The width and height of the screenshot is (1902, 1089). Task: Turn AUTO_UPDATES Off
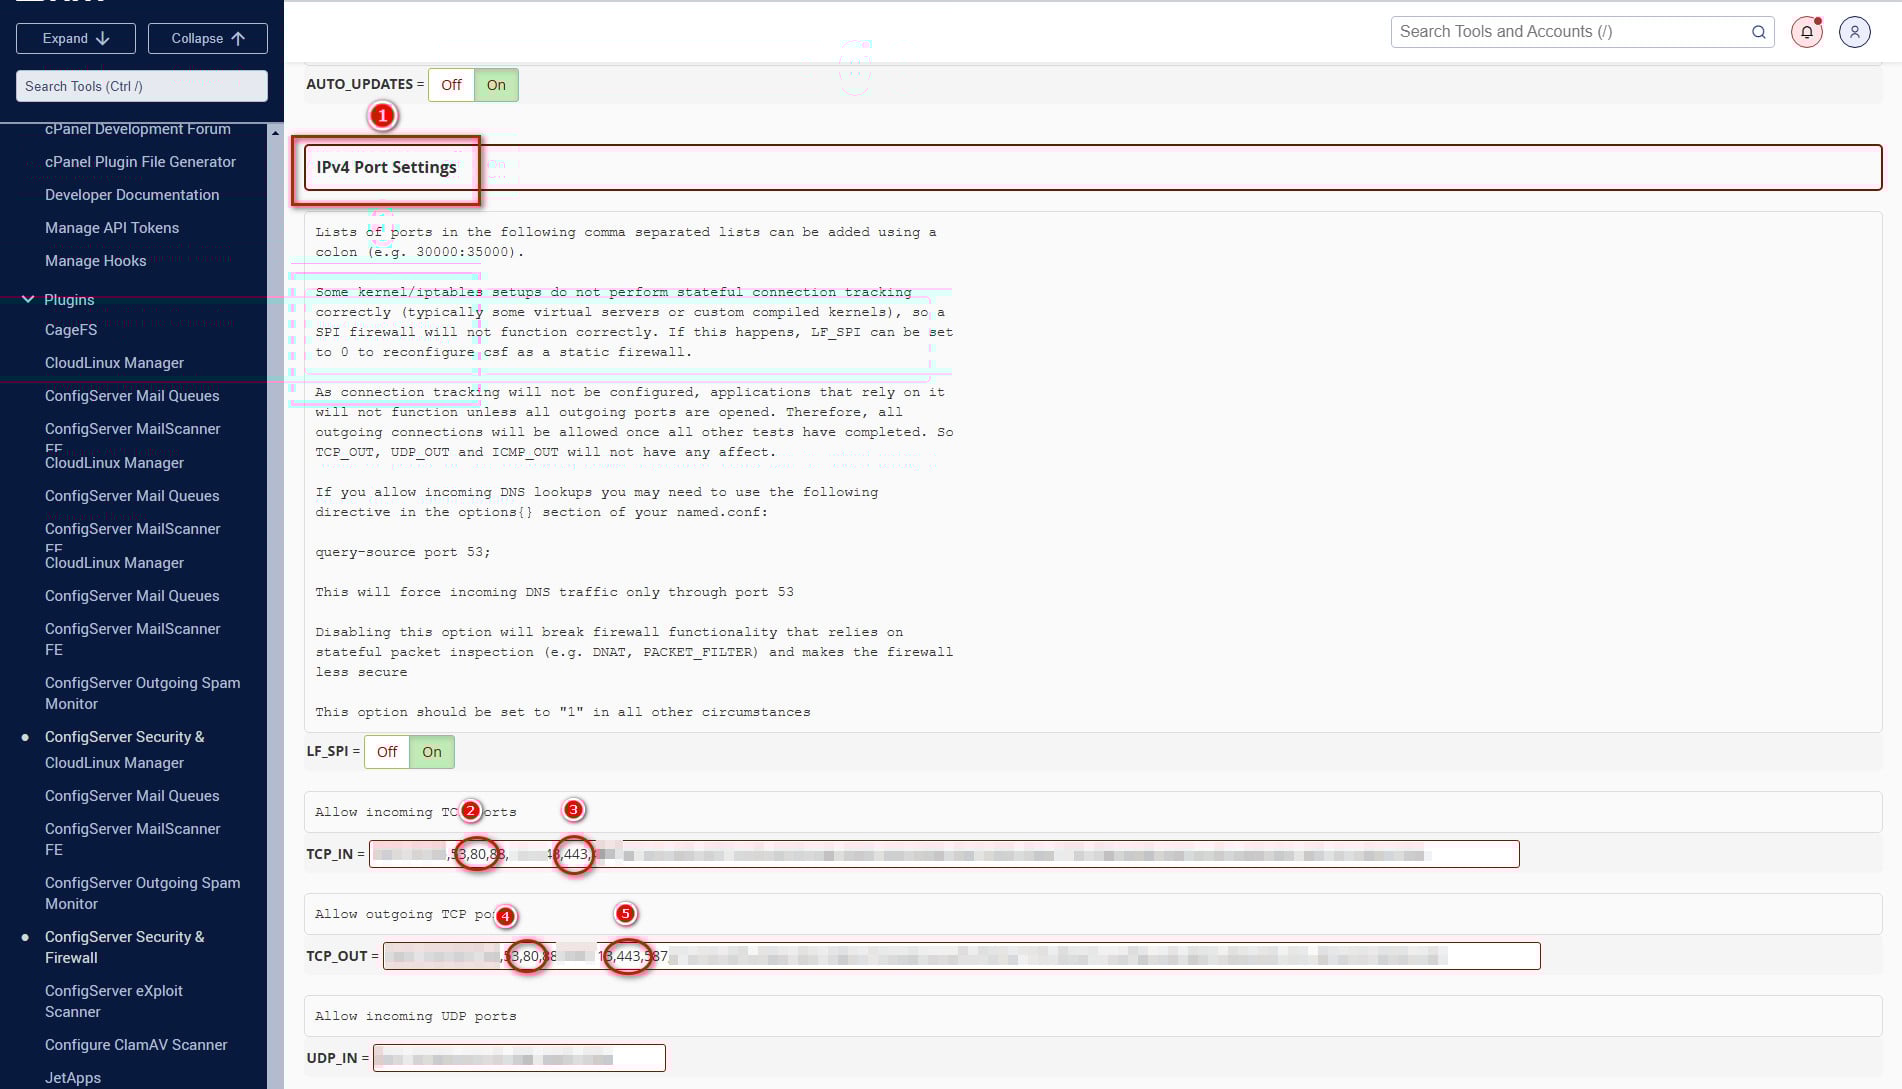coord(451,85)
